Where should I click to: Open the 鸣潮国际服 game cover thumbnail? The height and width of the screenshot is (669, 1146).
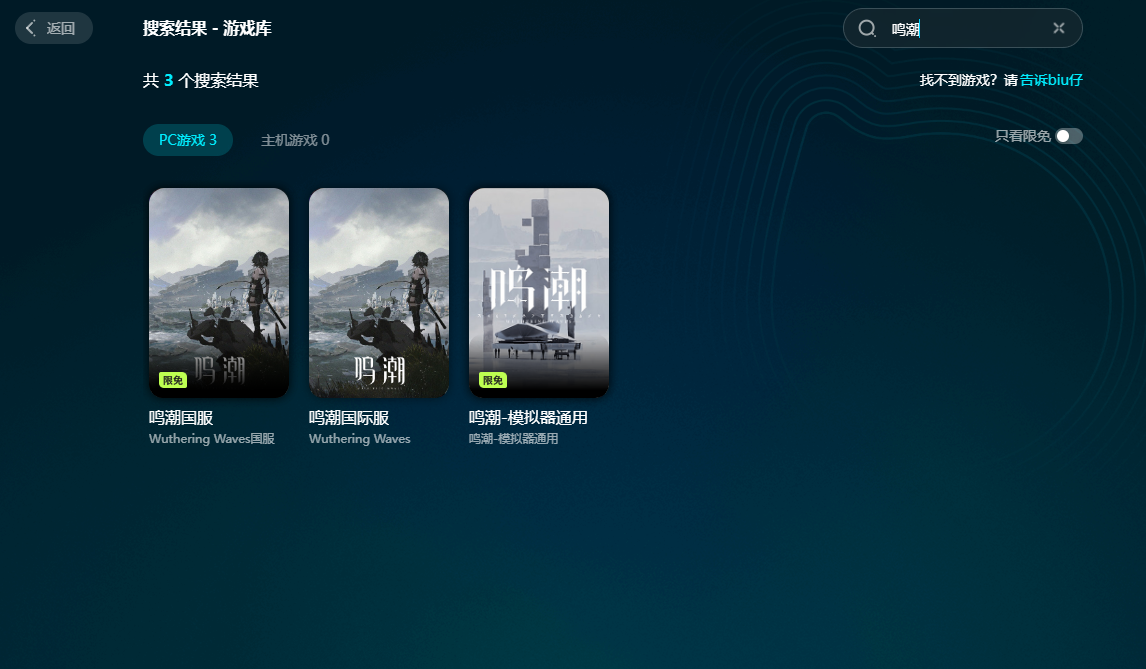(379, 293)
